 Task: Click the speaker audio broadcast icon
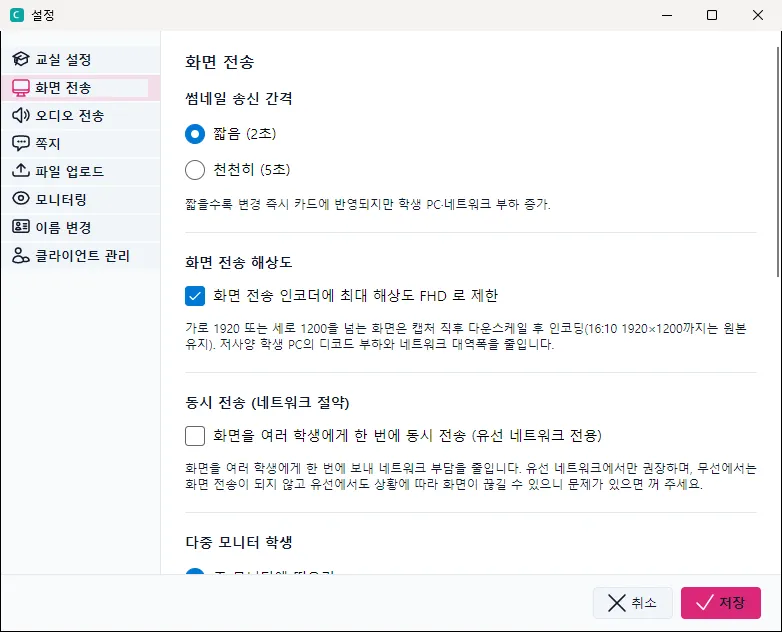click(x=20, y=116)
